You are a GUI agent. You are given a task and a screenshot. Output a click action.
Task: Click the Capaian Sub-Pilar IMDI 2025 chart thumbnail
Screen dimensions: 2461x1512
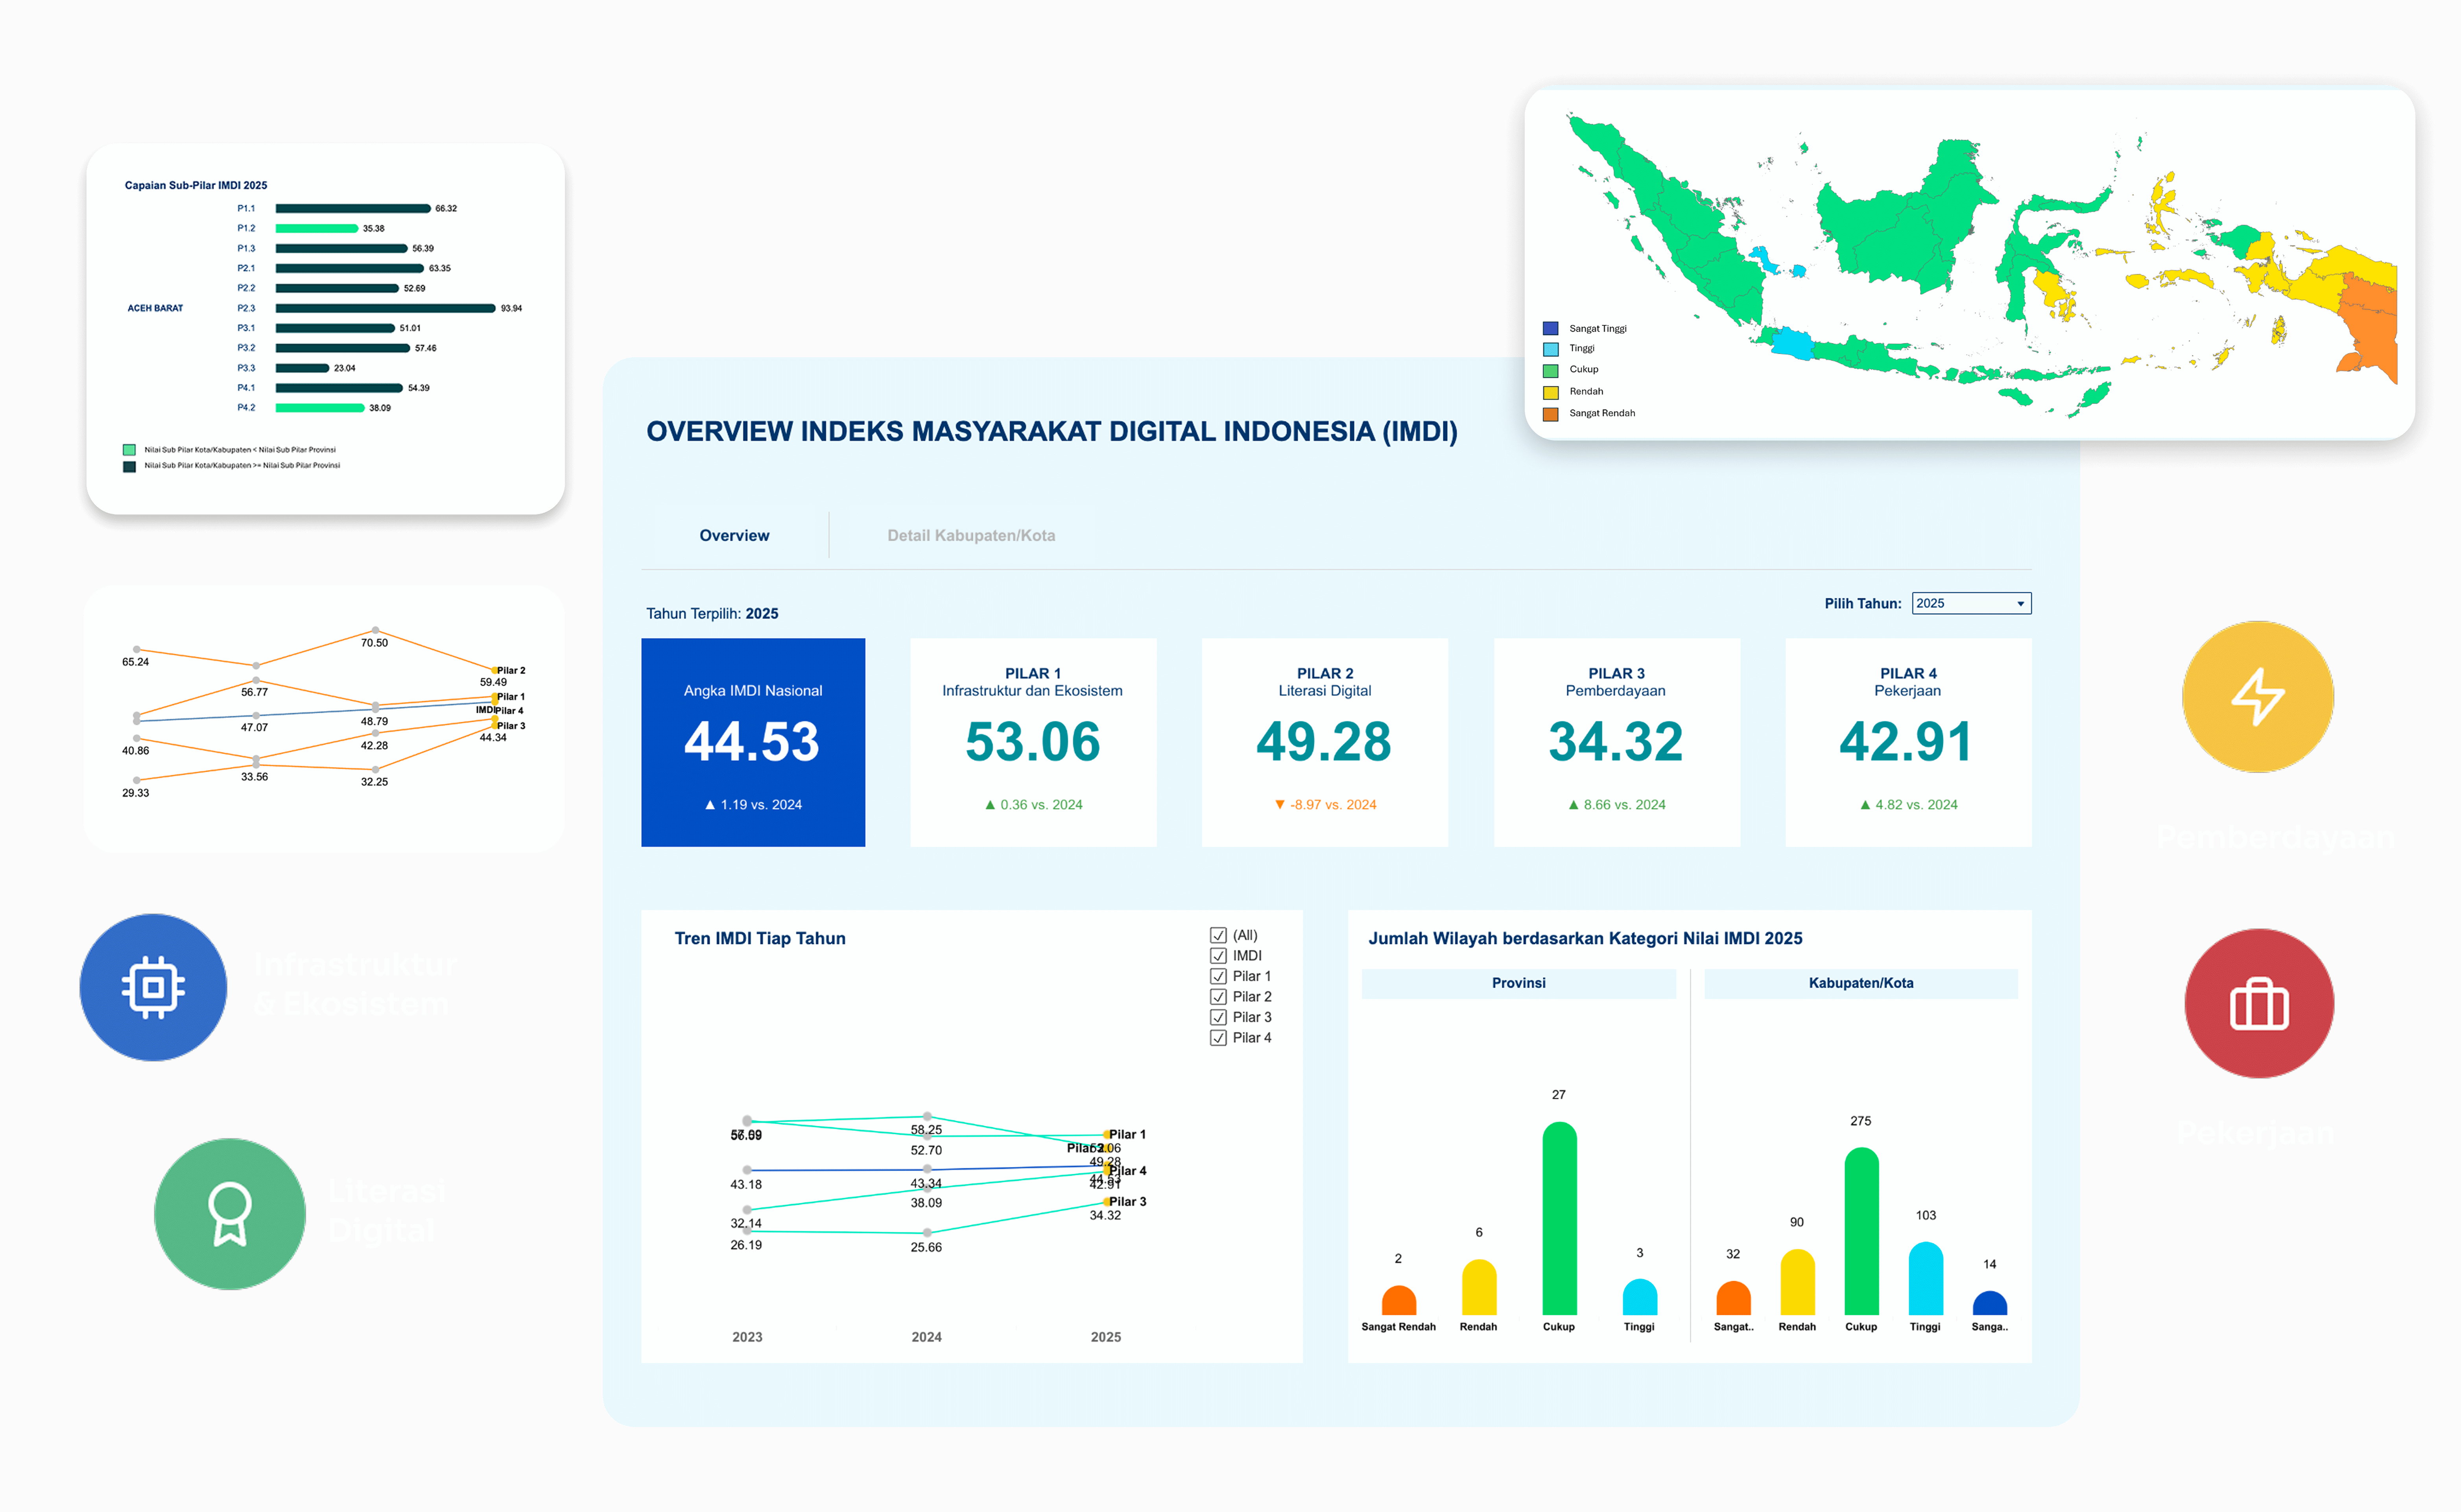[325, 328]
